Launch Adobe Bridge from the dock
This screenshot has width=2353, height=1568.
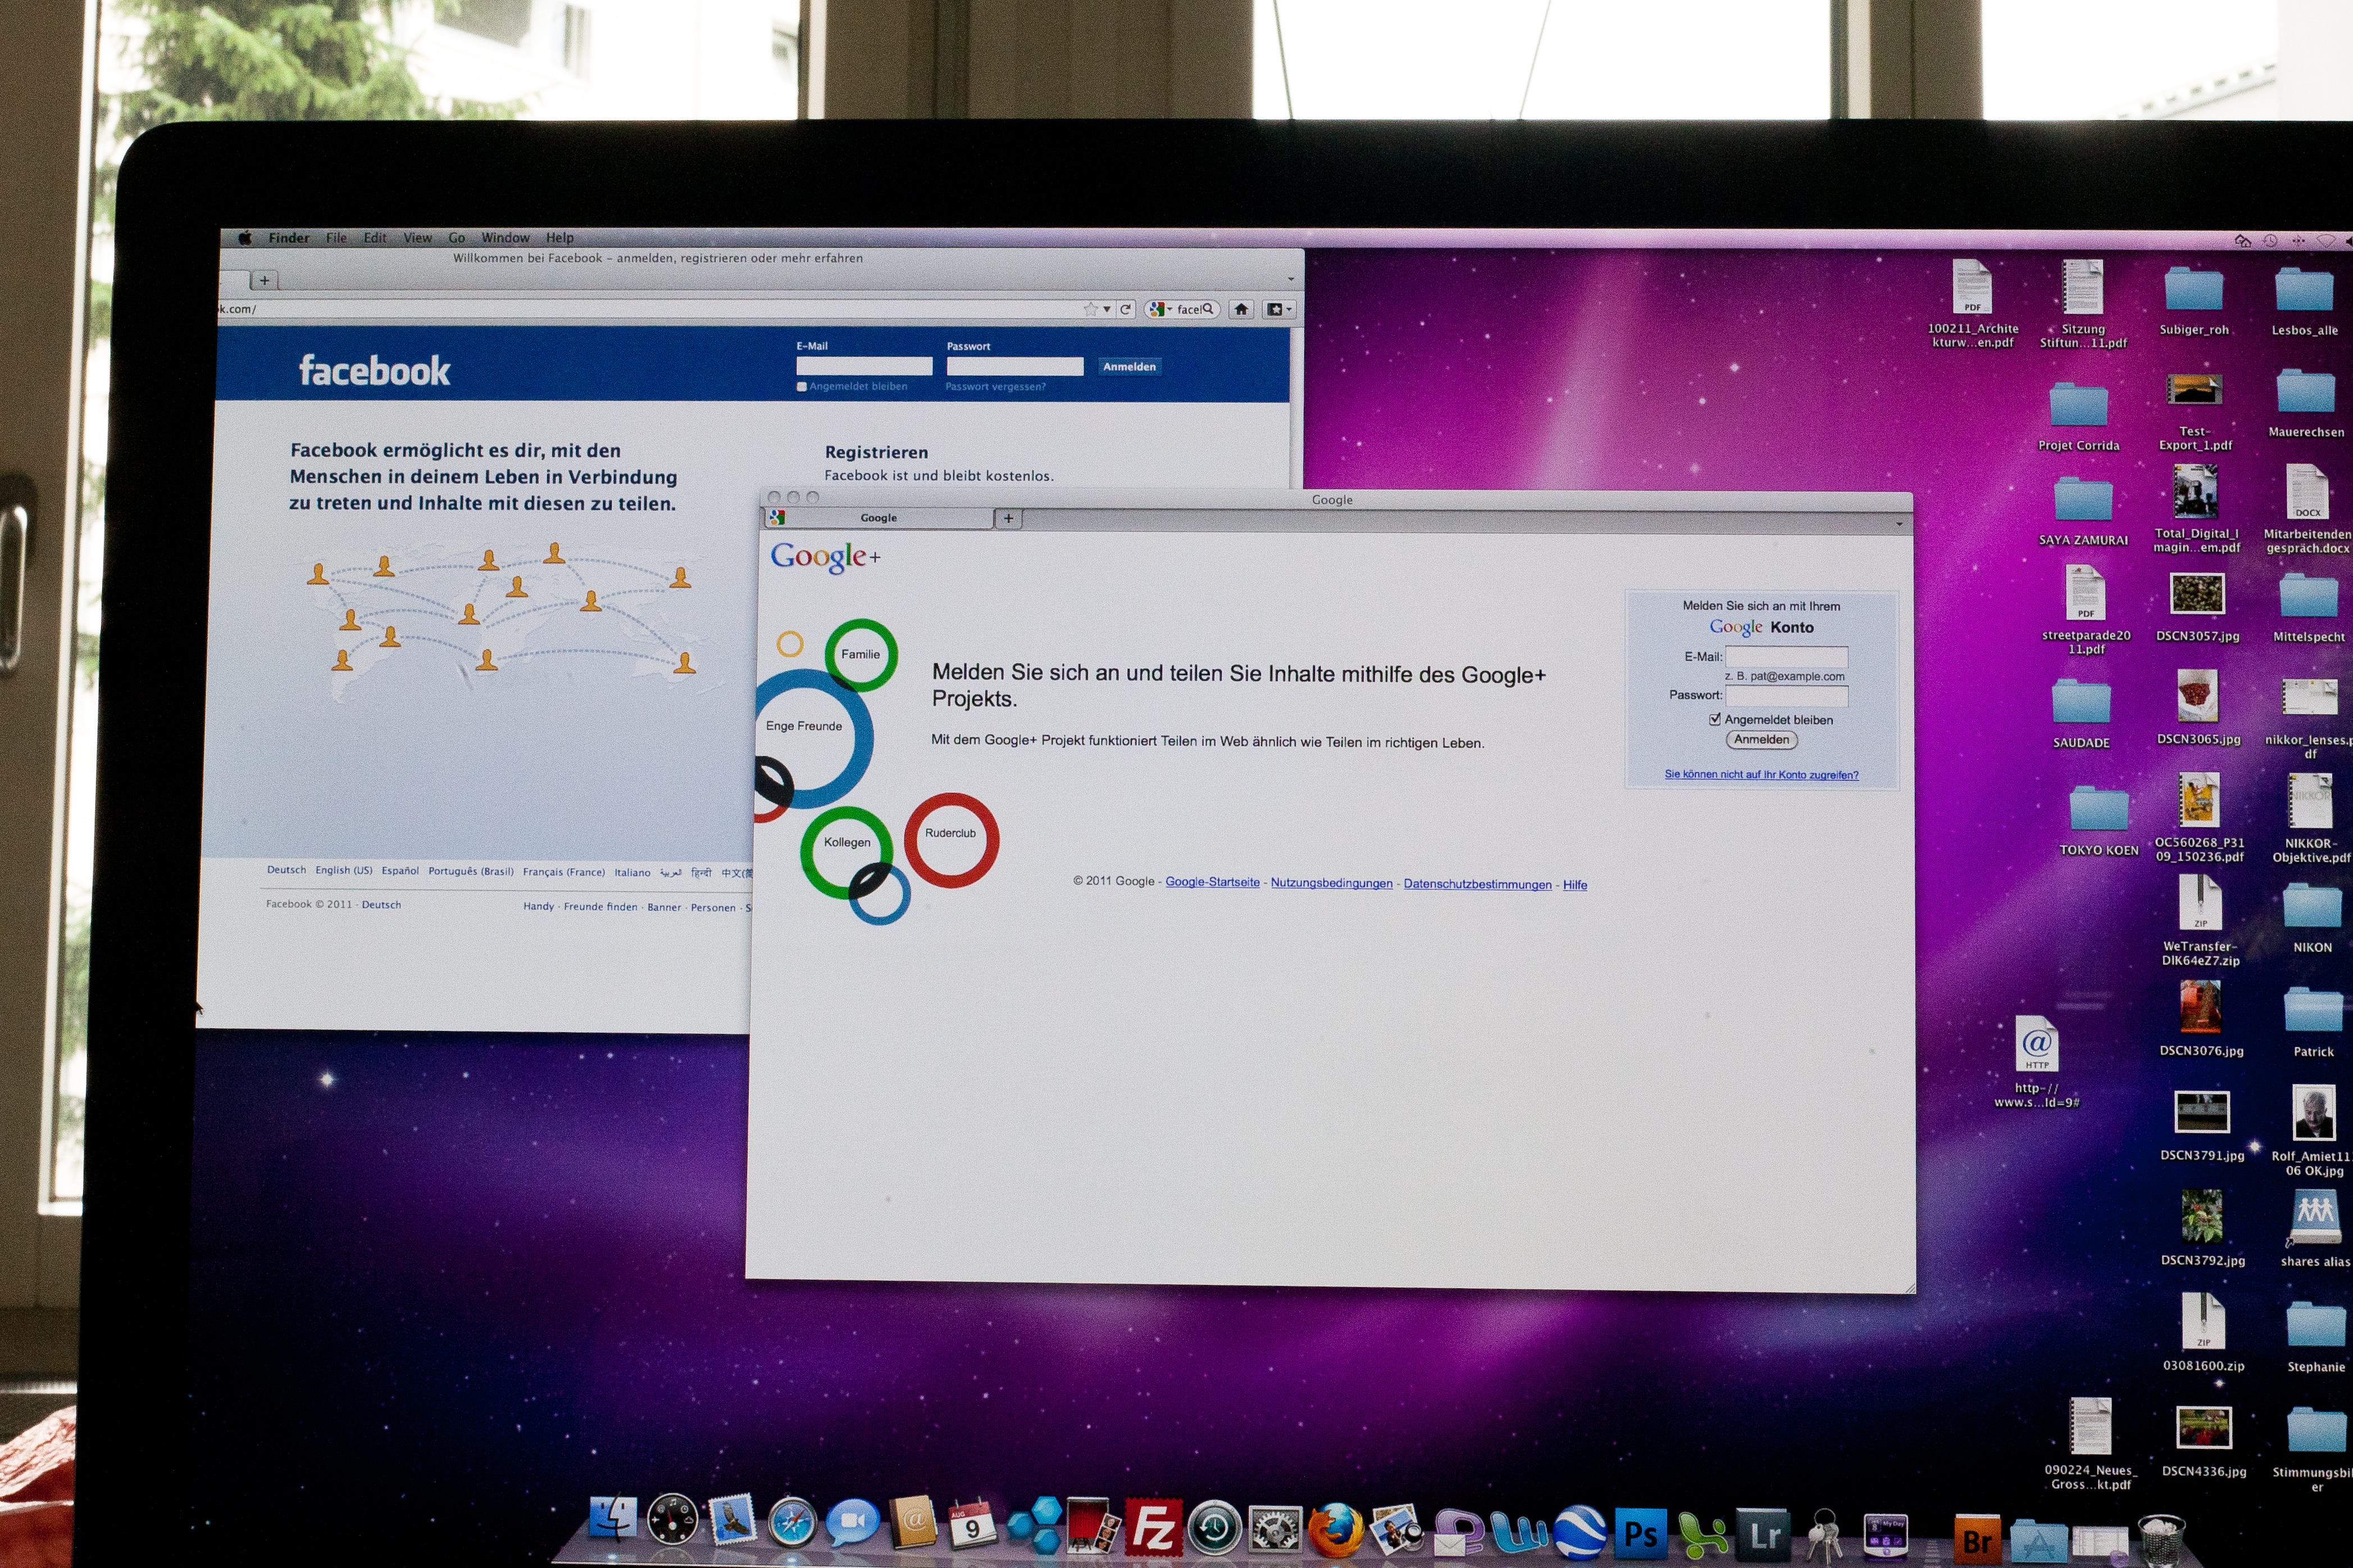[1977, 1540]
